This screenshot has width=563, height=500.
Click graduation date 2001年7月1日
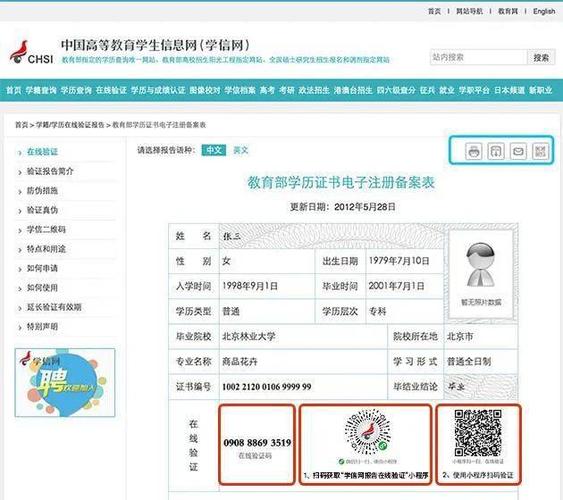(396, 286)
